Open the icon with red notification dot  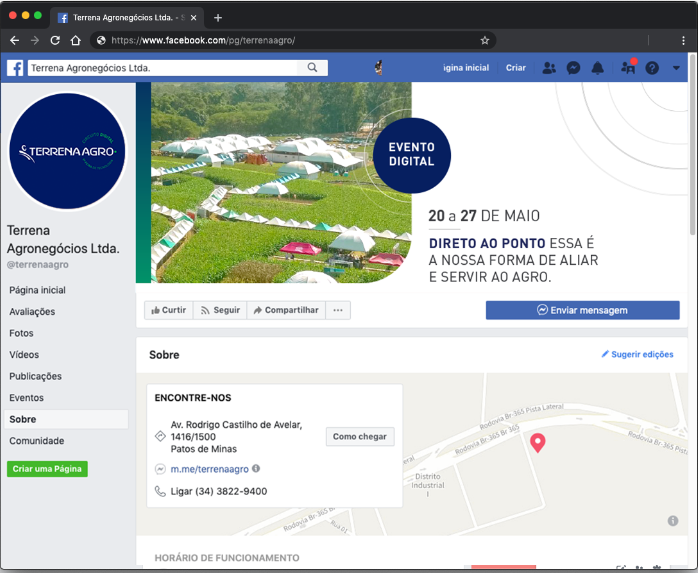click(629, 67)
